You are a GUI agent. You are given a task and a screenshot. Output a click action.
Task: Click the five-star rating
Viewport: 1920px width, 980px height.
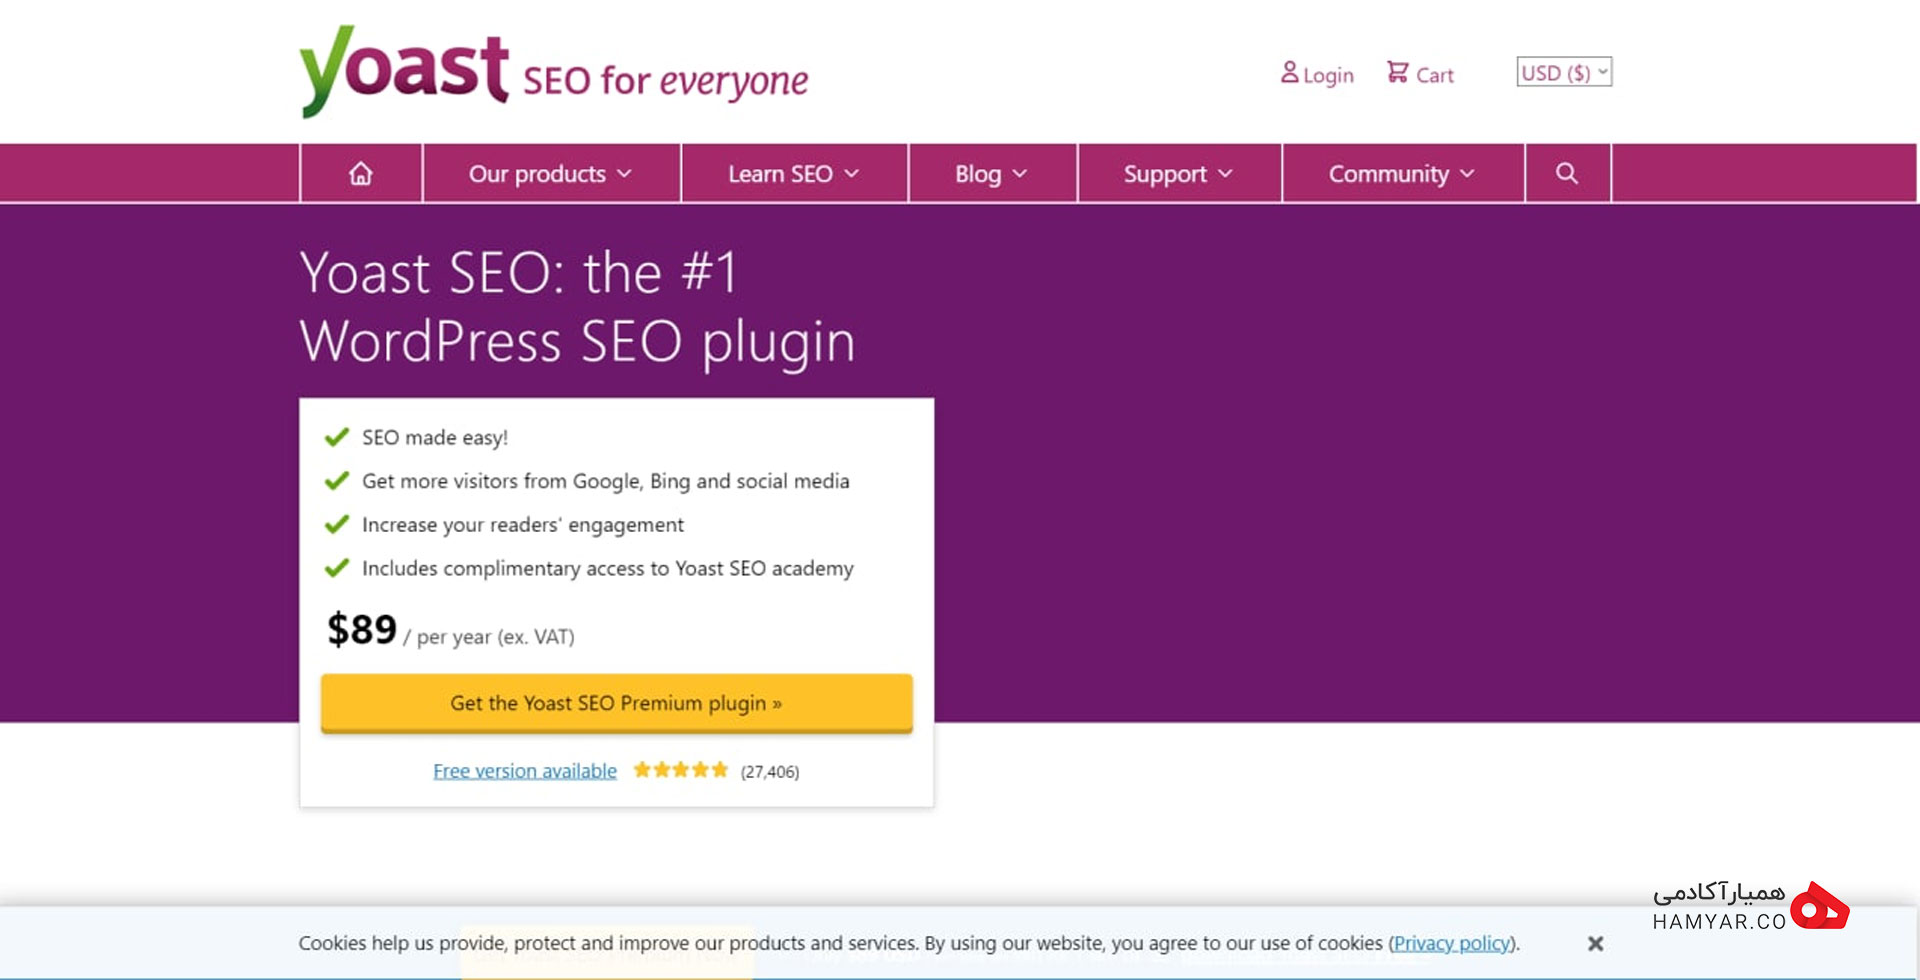click(681, 770)
